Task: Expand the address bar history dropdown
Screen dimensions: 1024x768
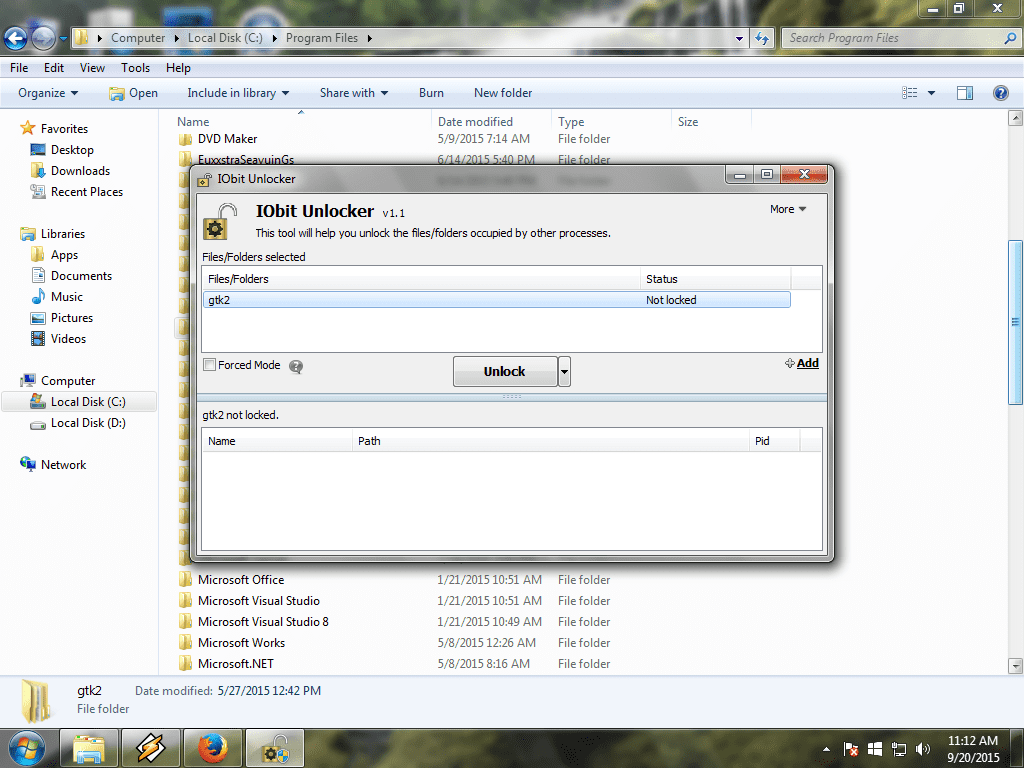Action: click(739, 39)
